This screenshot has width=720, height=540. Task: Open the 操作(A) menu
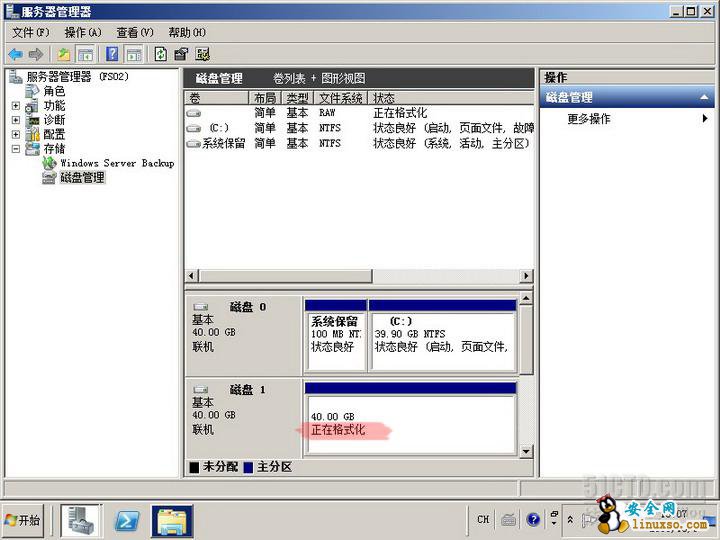83,33
